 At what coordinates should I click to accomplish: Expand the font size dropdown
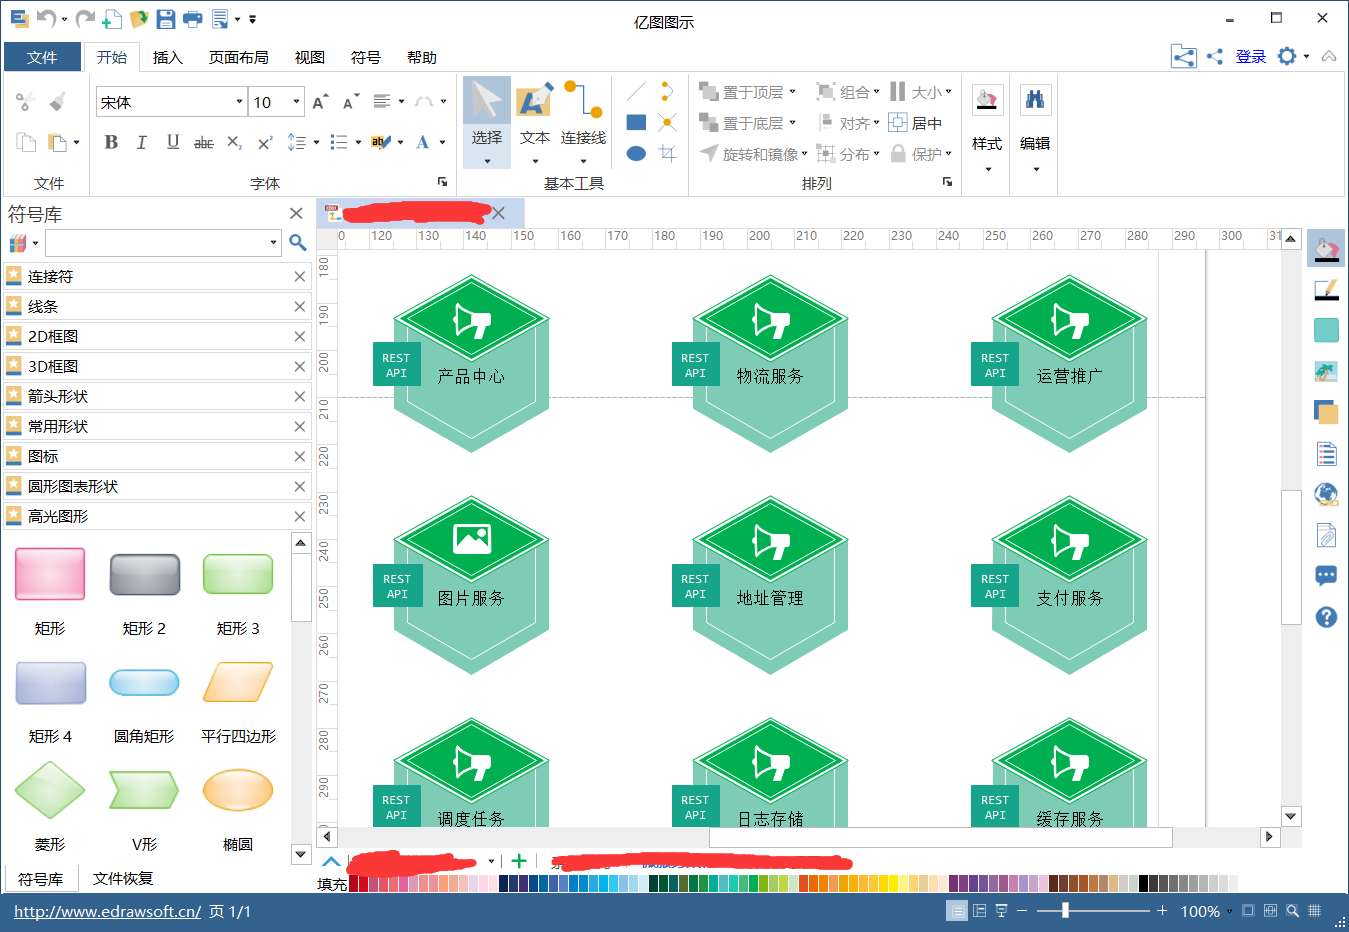coord(296,102)
